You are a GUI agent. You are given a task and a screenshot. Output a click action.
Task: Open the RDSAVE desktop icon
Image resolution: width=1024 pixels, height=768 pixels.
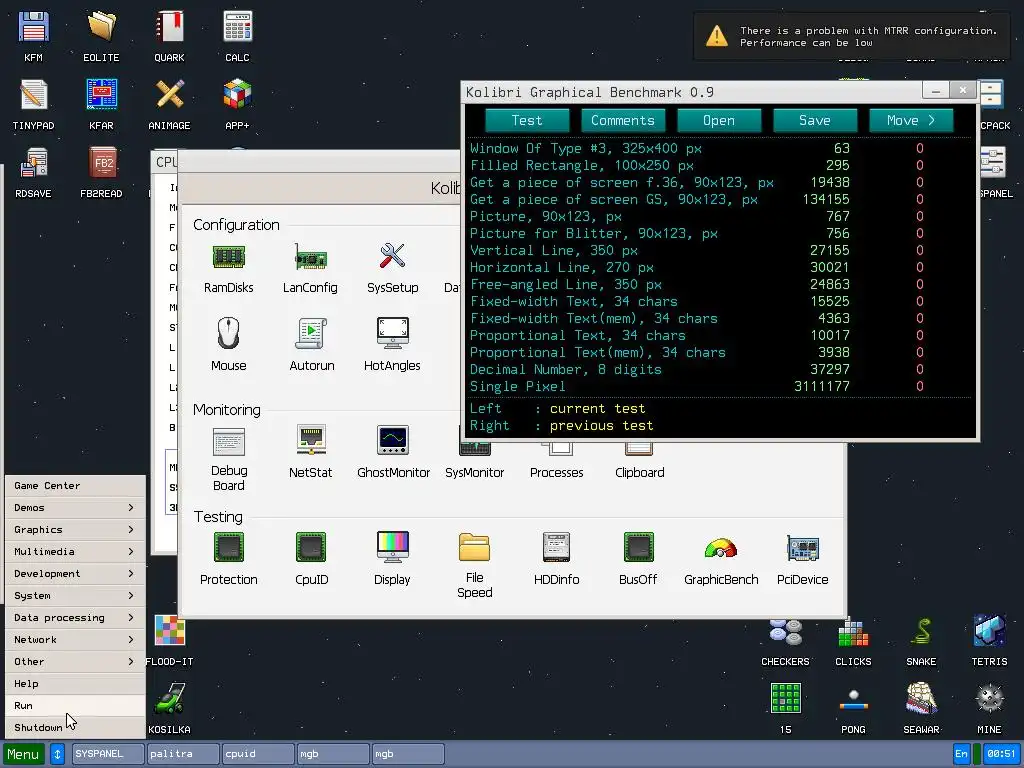point(33,163)
